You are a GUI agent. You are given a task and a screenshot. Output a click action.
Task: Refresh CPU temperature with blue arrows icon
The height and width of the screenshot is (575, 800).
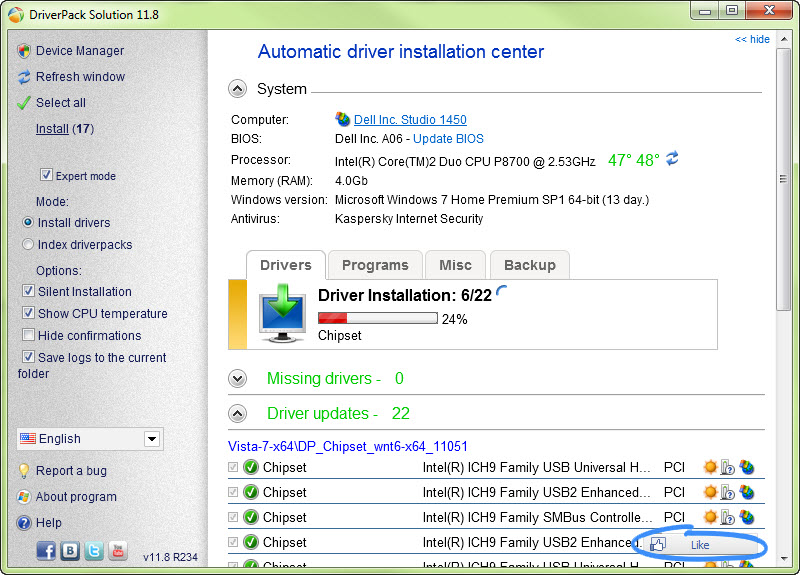click(672, 159)
